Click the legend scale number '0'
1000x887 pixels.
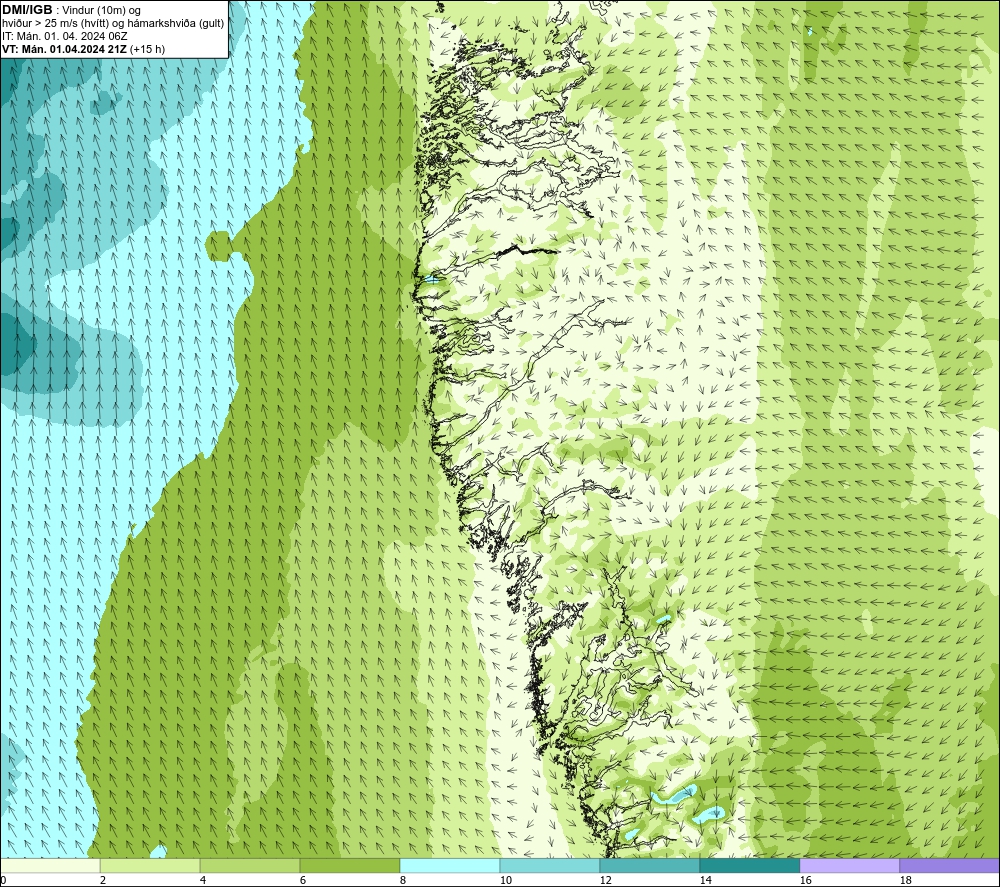pyautogui.click(x=3, y=881)
